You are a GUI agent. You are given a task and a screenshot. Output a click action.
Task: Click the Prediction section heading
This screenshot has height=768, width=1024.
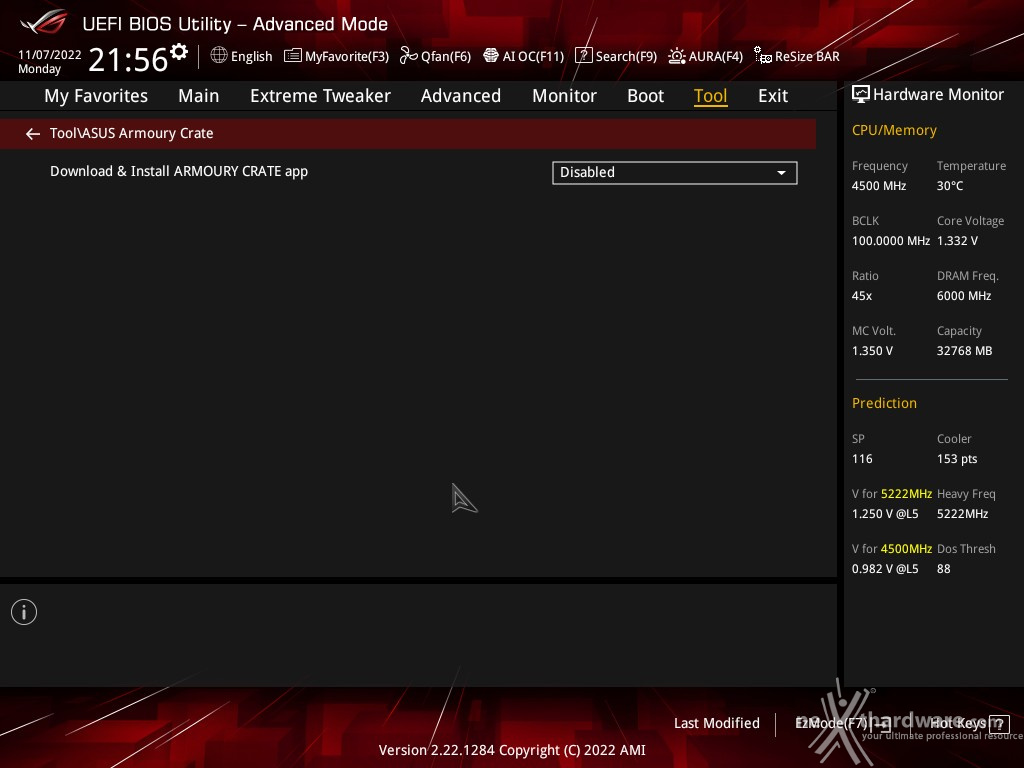pyautogui.click(x=884, y=403)
